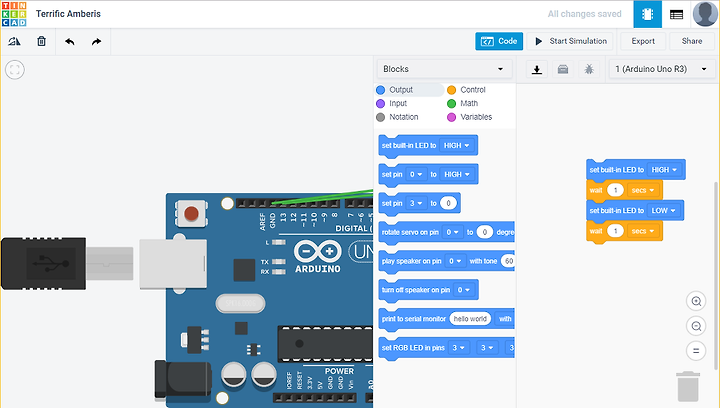Viewport: 720px width, 408px height.
Task: Zoom in on the blocks workspace
Action: [x=696, y=302]
